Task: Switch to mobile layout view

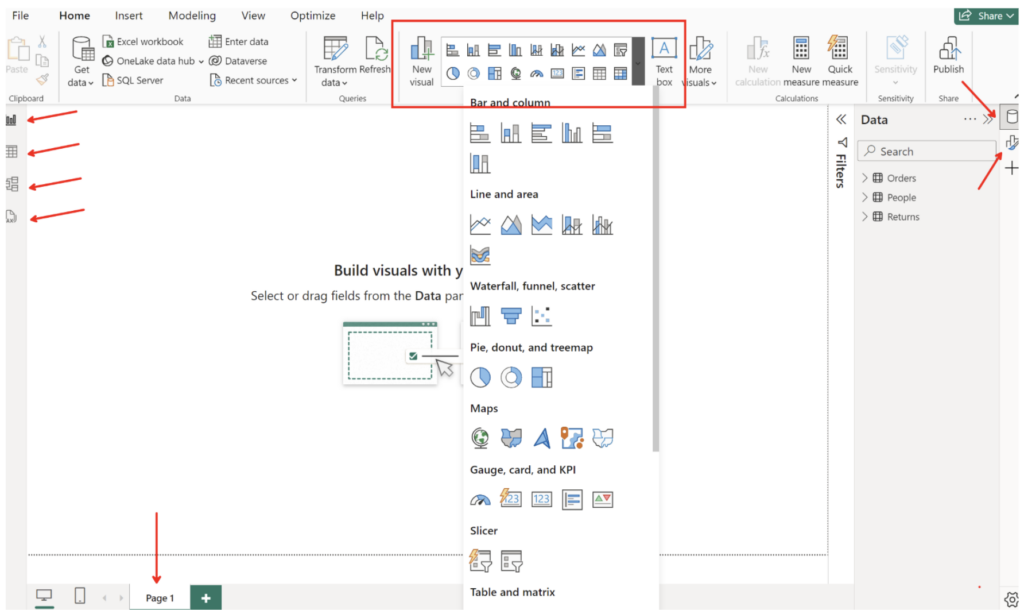Action: click(x=79, y=596)
